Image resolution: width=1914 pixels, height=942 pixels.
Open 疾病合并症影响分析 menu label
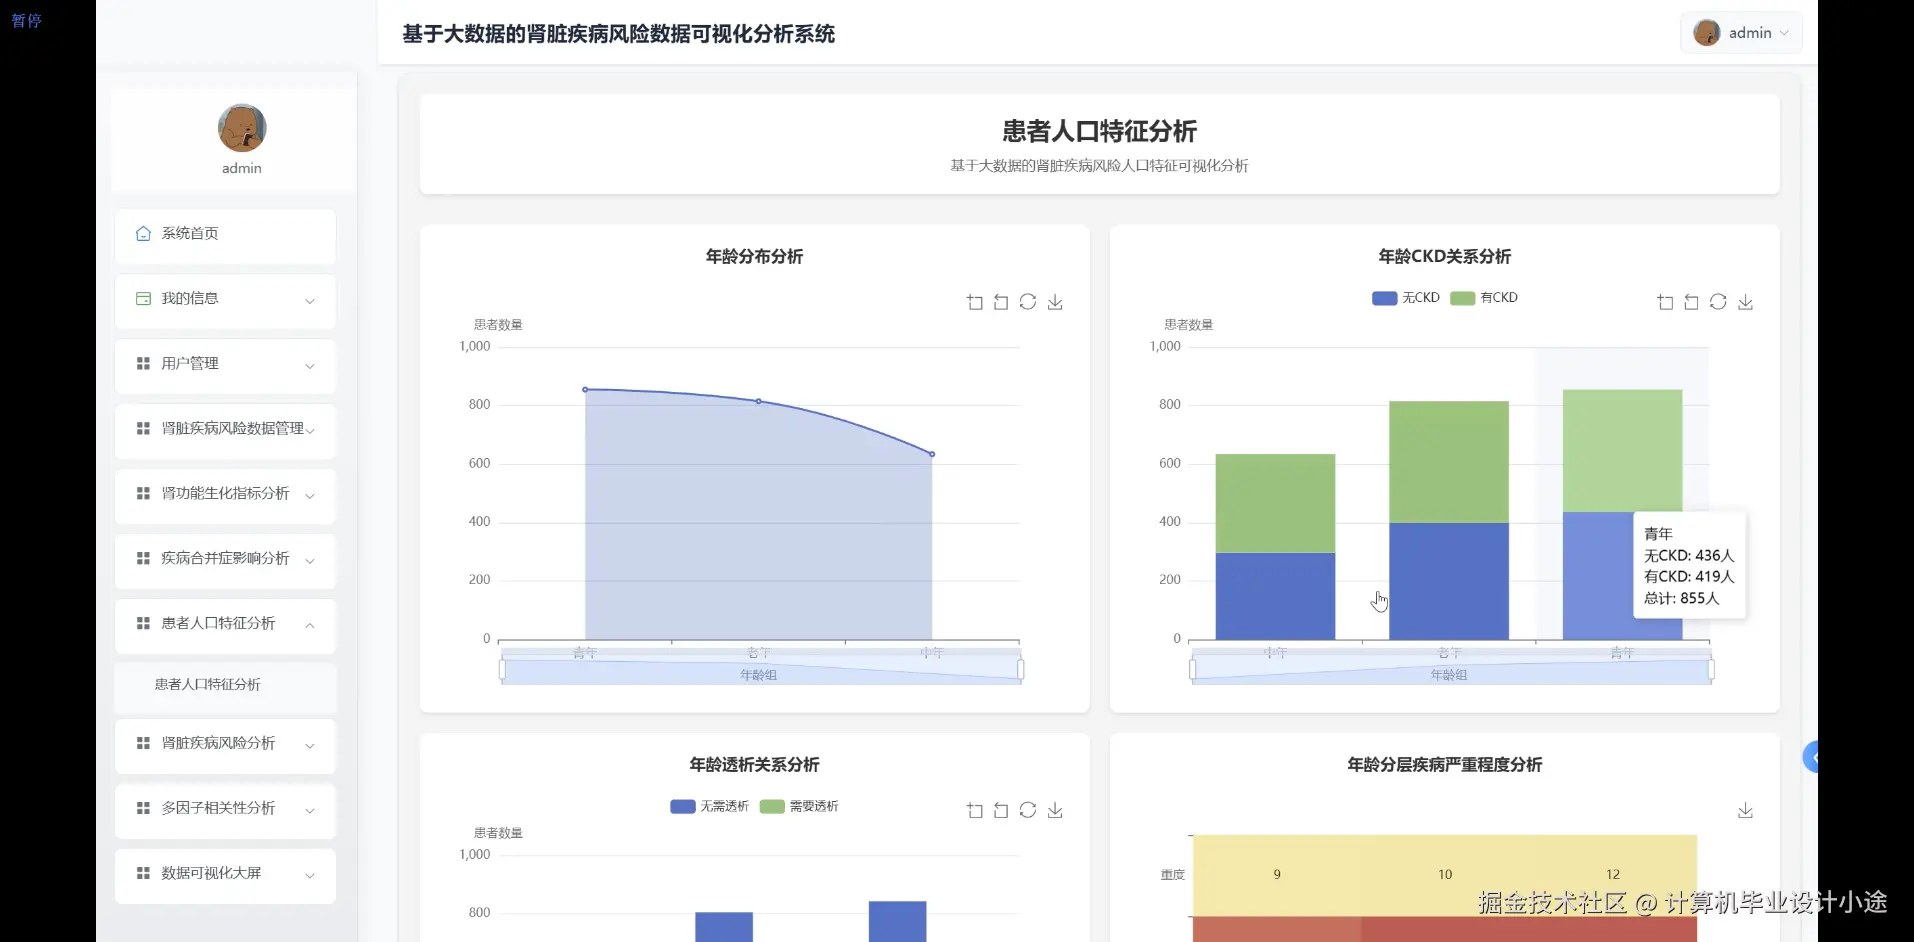tap(225, 558)
